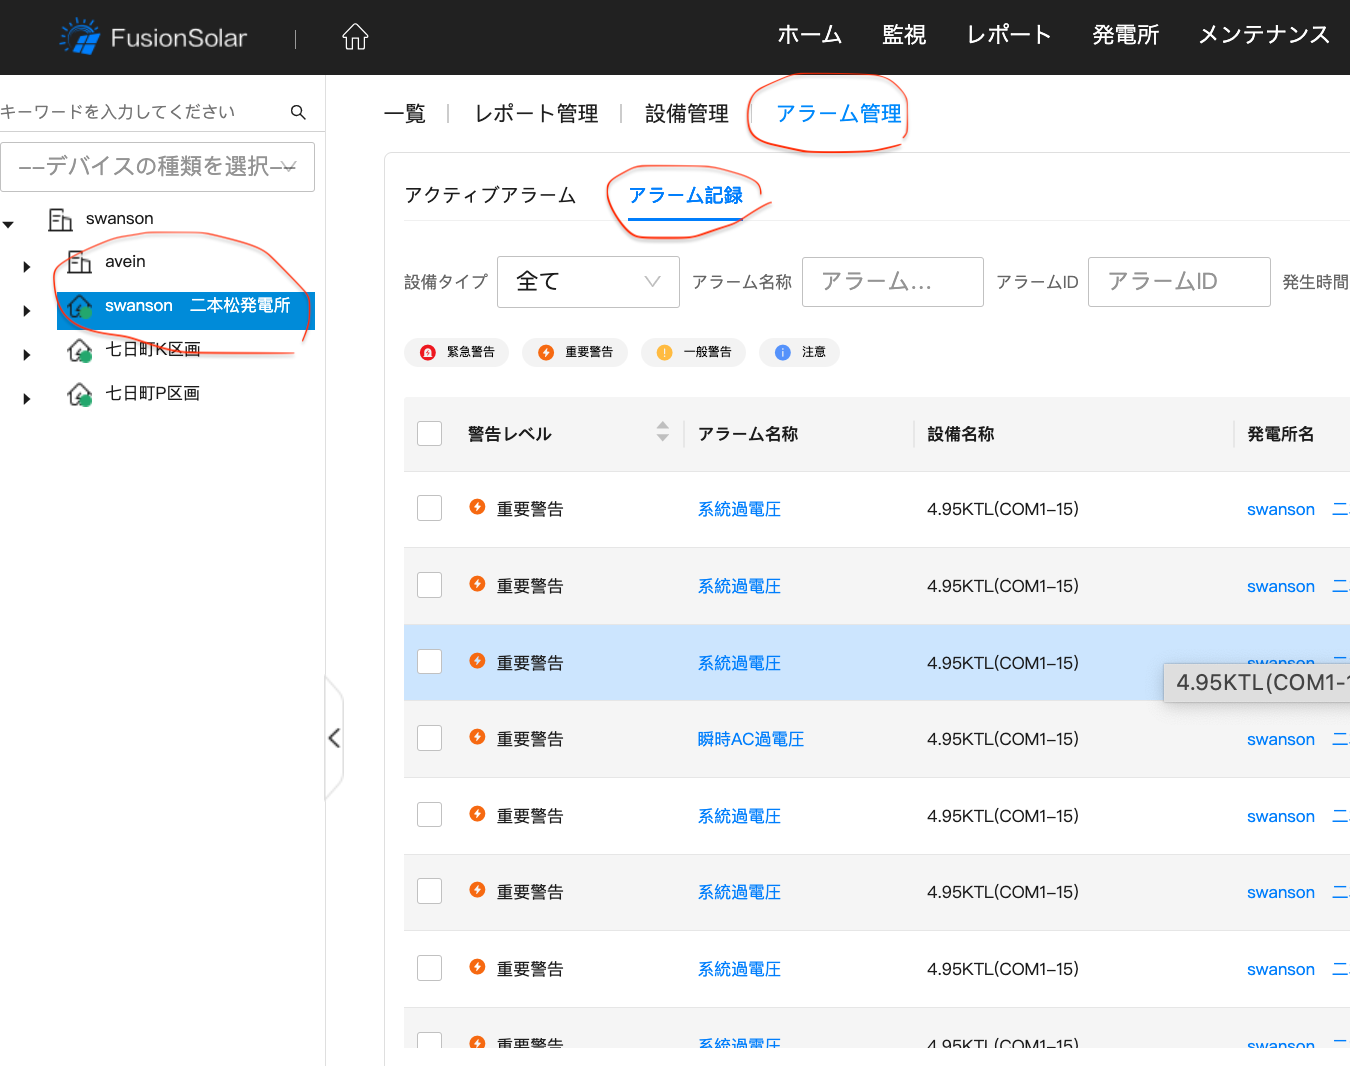Screen dimensions: 1350x1066
Task: Expand the avein tree node
Action: [27, 267]
